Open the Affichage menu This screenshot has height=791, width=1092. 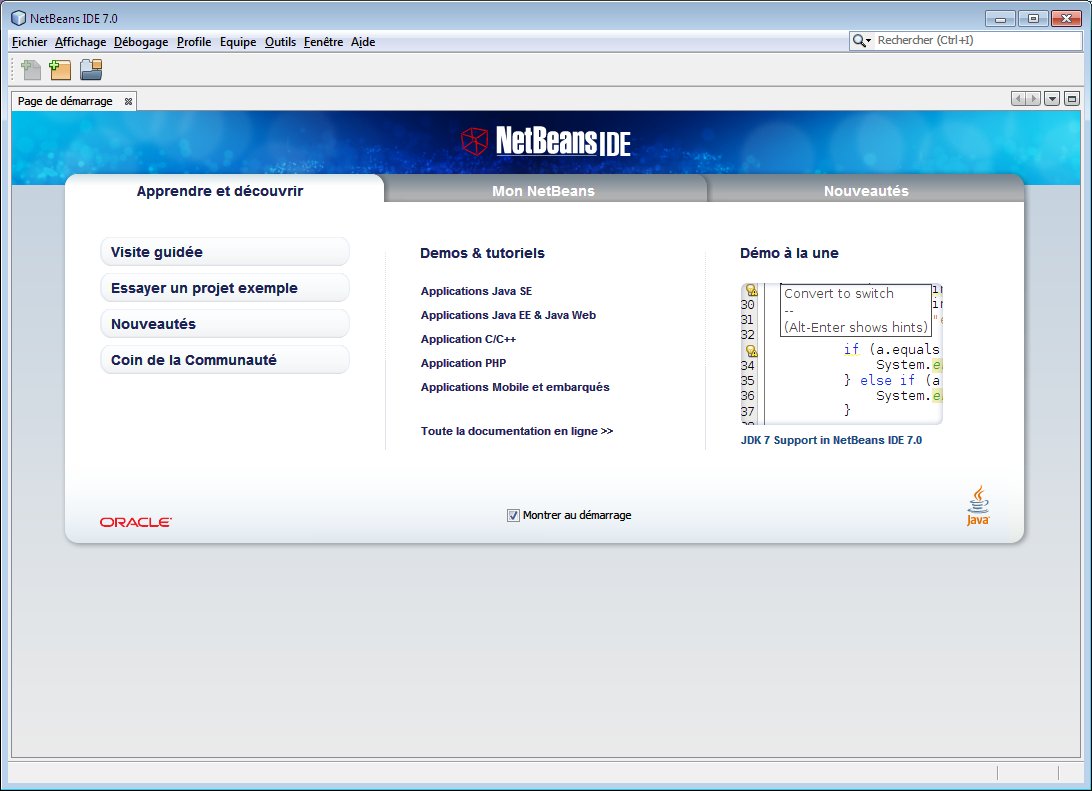coord(81,42)
